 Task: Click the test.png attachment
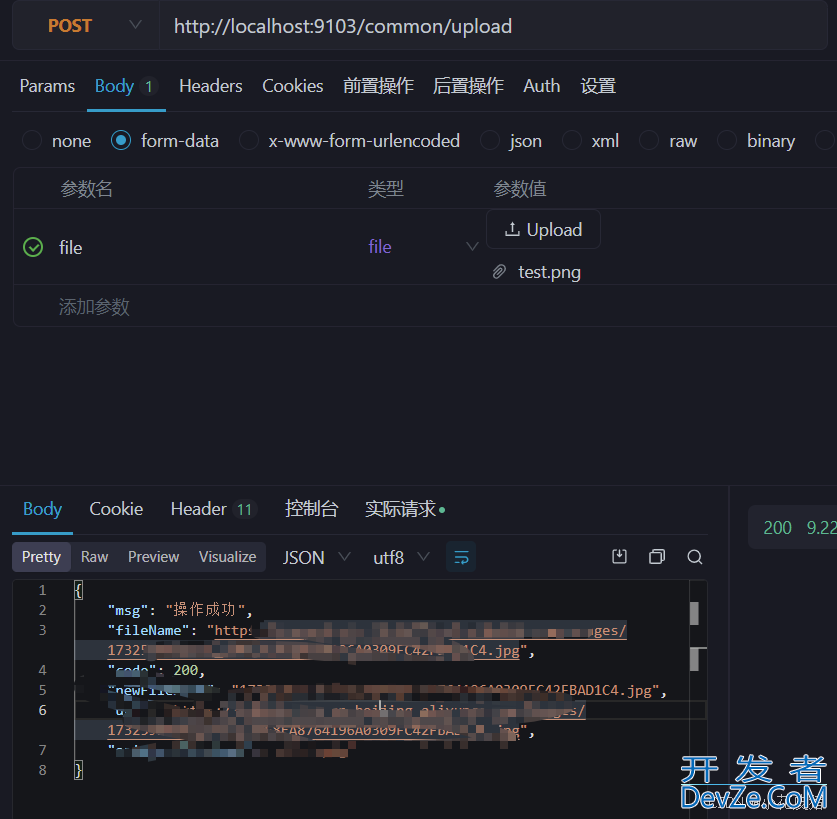549,272
